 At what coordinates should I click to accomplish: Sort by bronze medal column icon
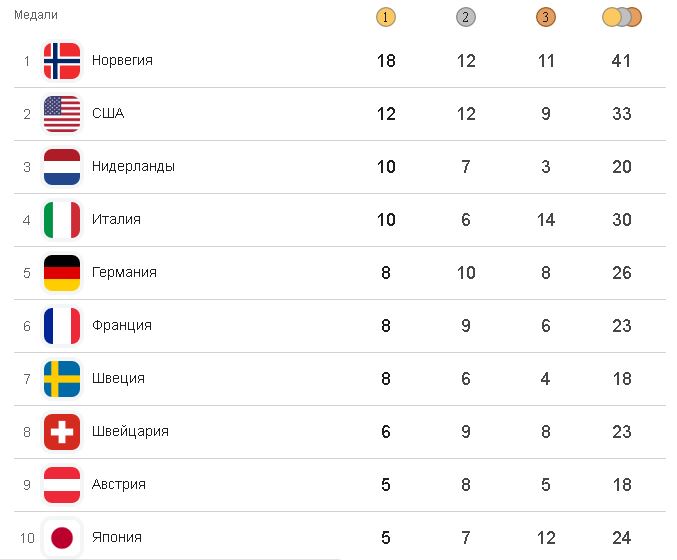(545, 17)
